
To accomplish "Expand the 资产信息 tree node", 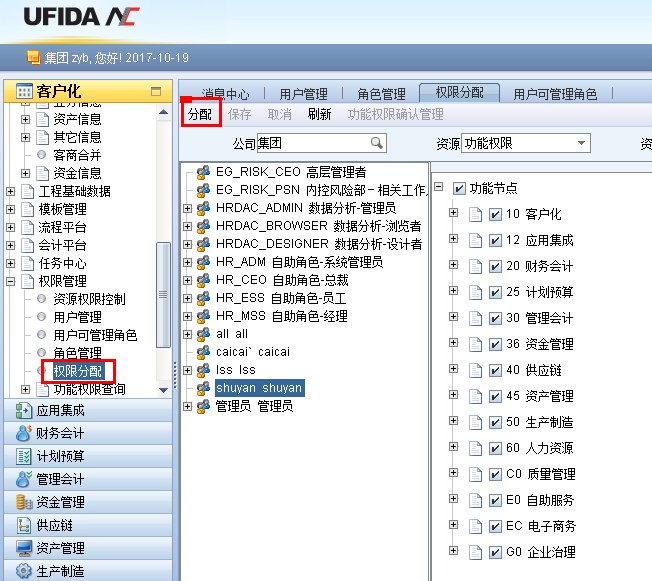I will (26, 119).
